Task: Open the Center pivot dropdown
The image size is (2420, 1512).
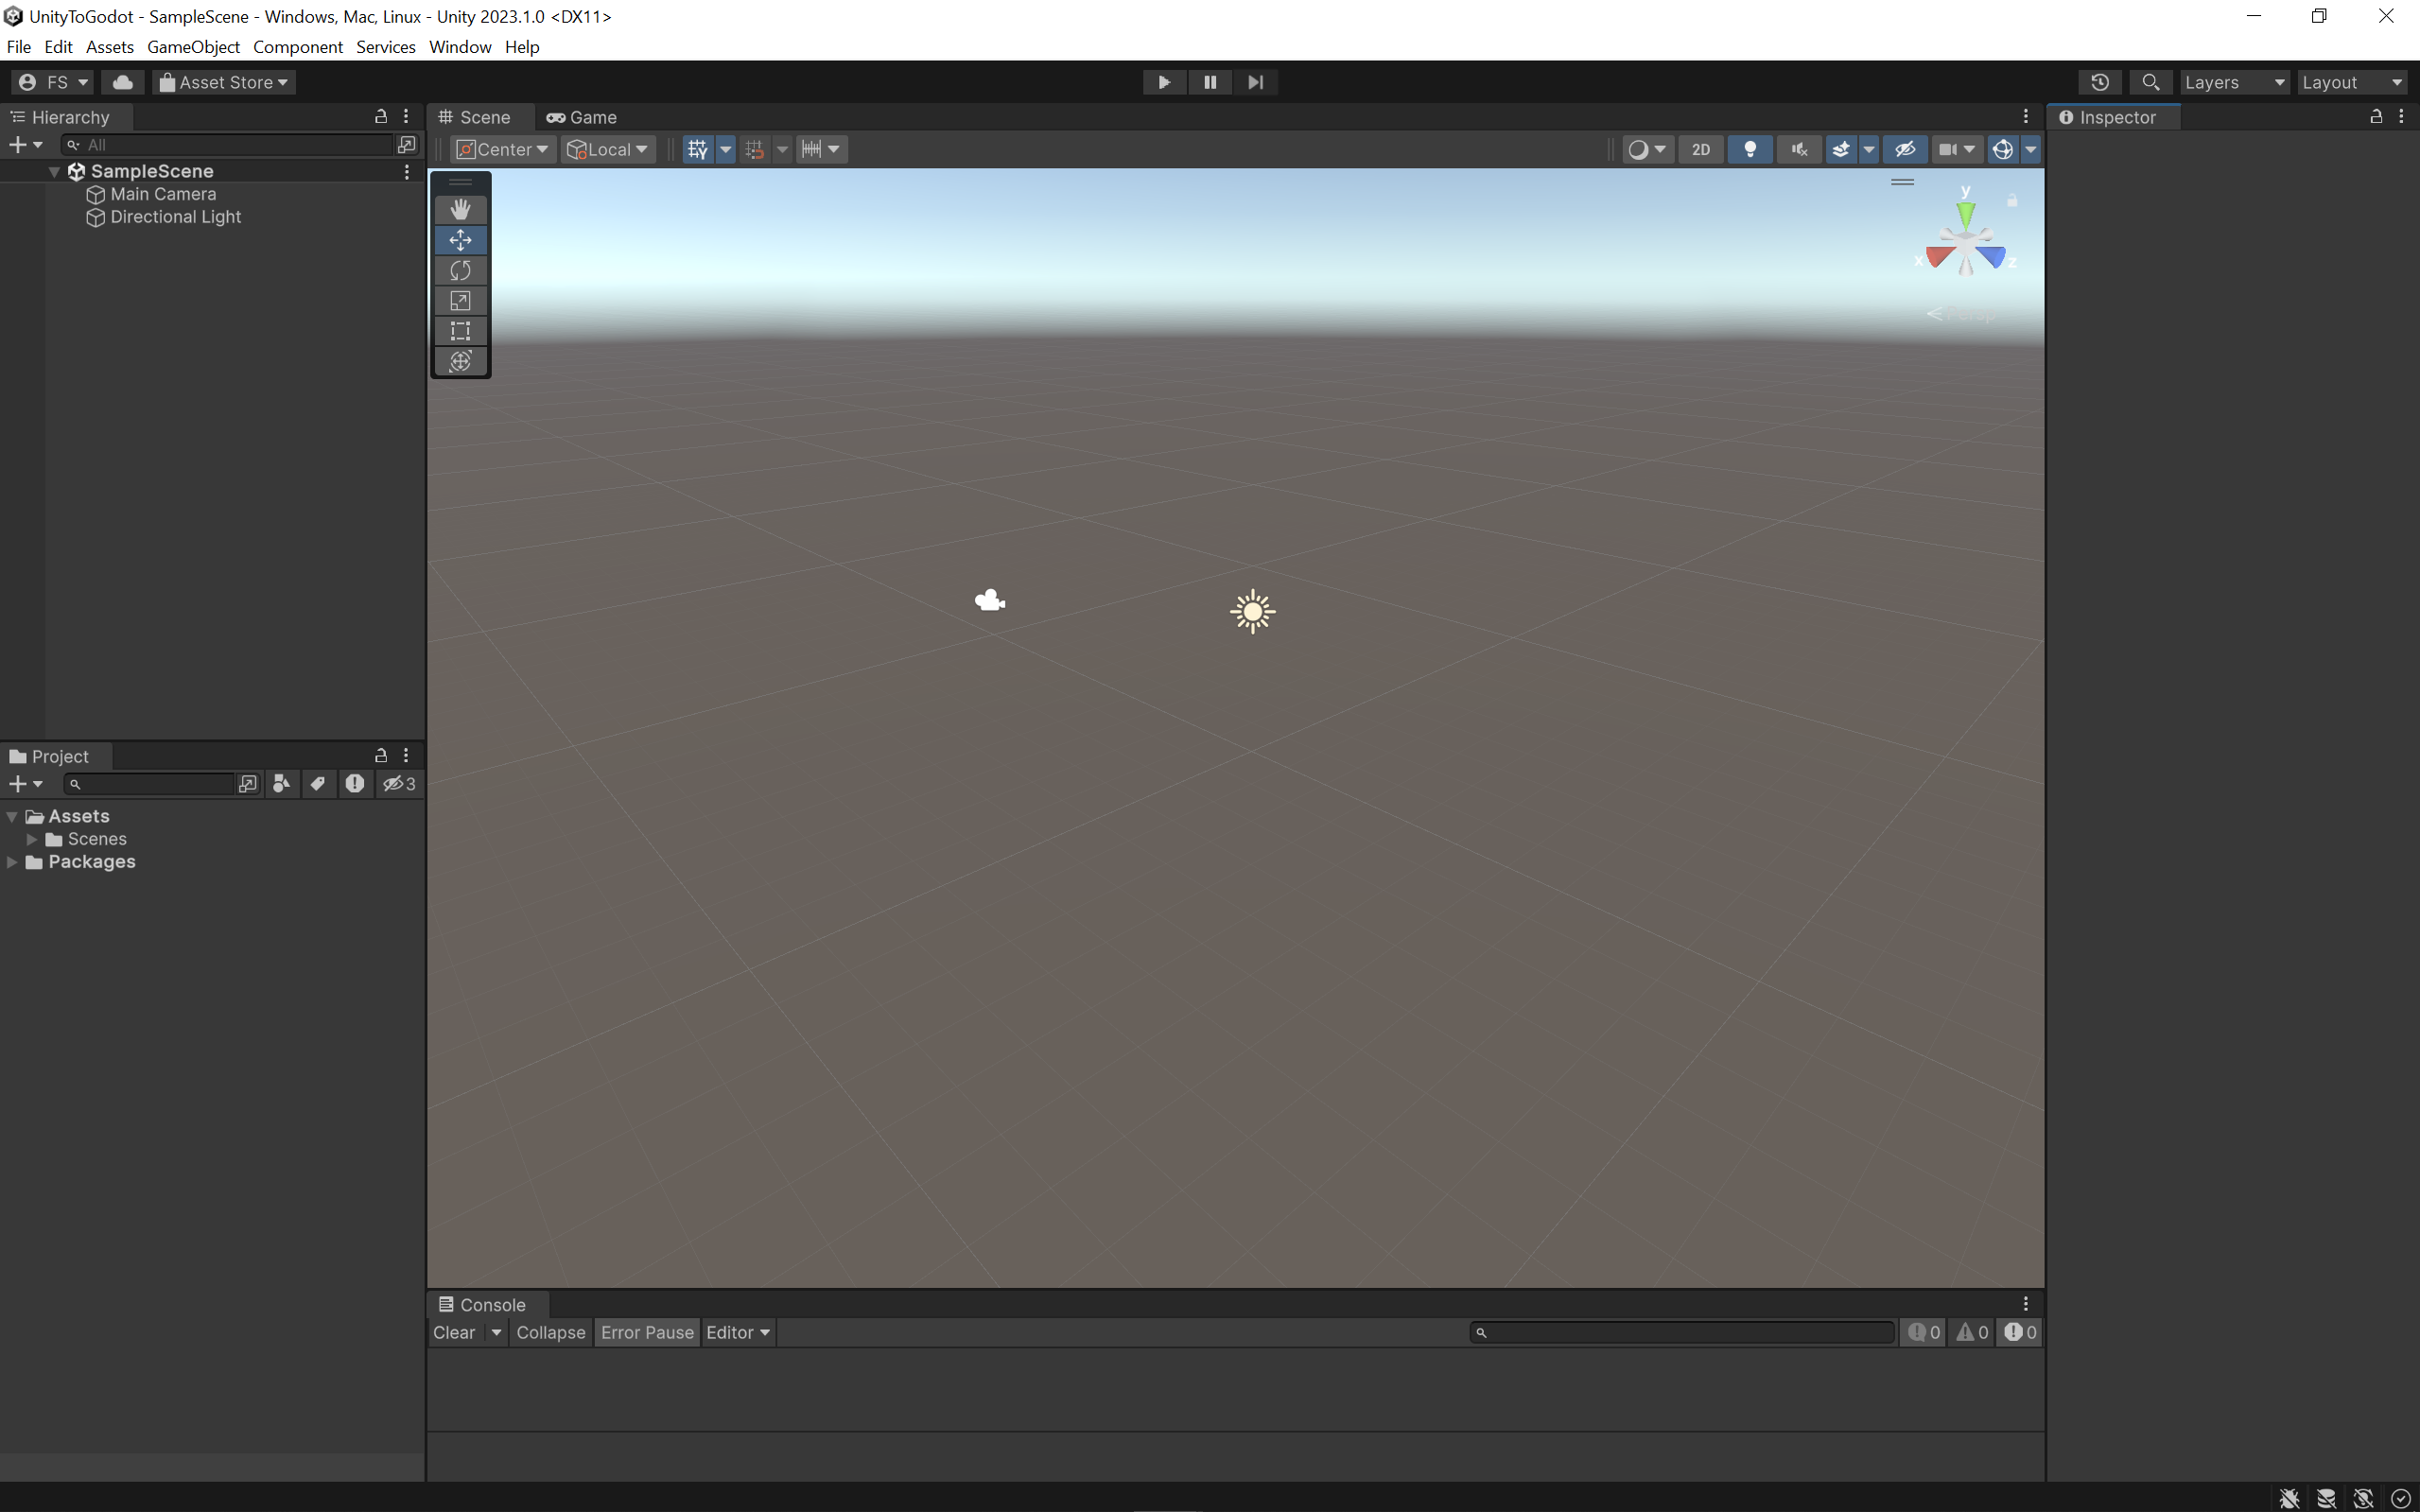Action: (x=503, y=149)
